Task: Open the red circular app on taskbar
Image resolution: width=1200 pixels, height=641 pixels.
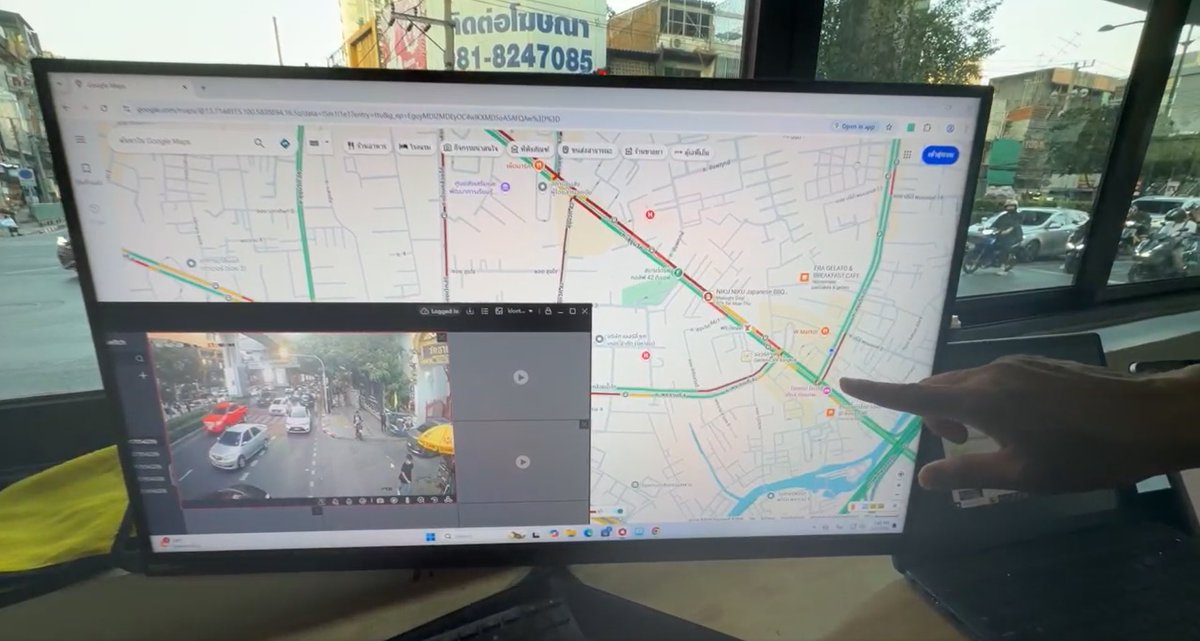Action: pyautogui.click(x=622, y=532)
